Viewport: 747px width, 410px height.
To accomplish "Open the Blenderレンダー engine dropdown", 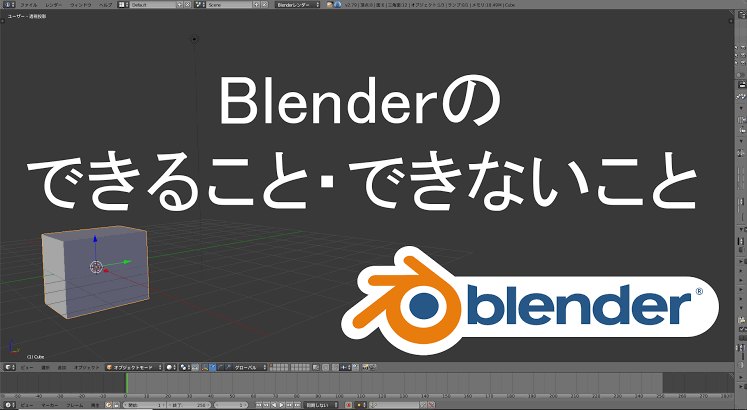I will (x=298, y=5).
